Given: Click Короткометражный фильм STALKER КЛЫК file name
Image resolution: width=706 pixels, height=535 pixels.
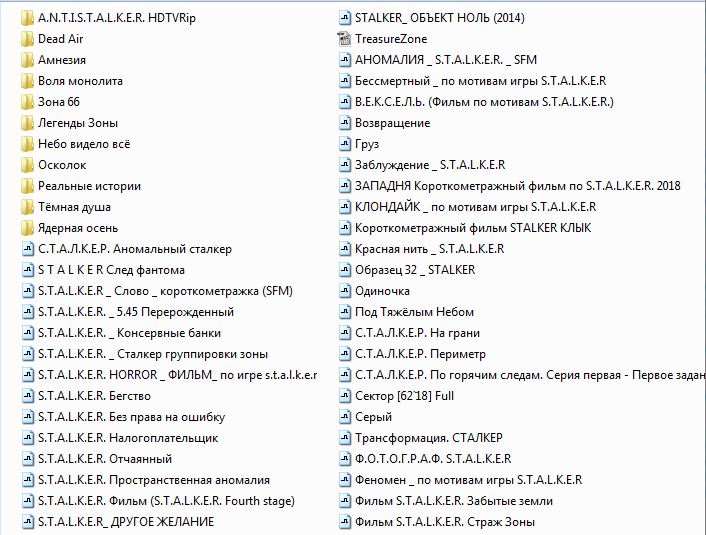Looking at the screenshot, I should click(x=473, y=228).
